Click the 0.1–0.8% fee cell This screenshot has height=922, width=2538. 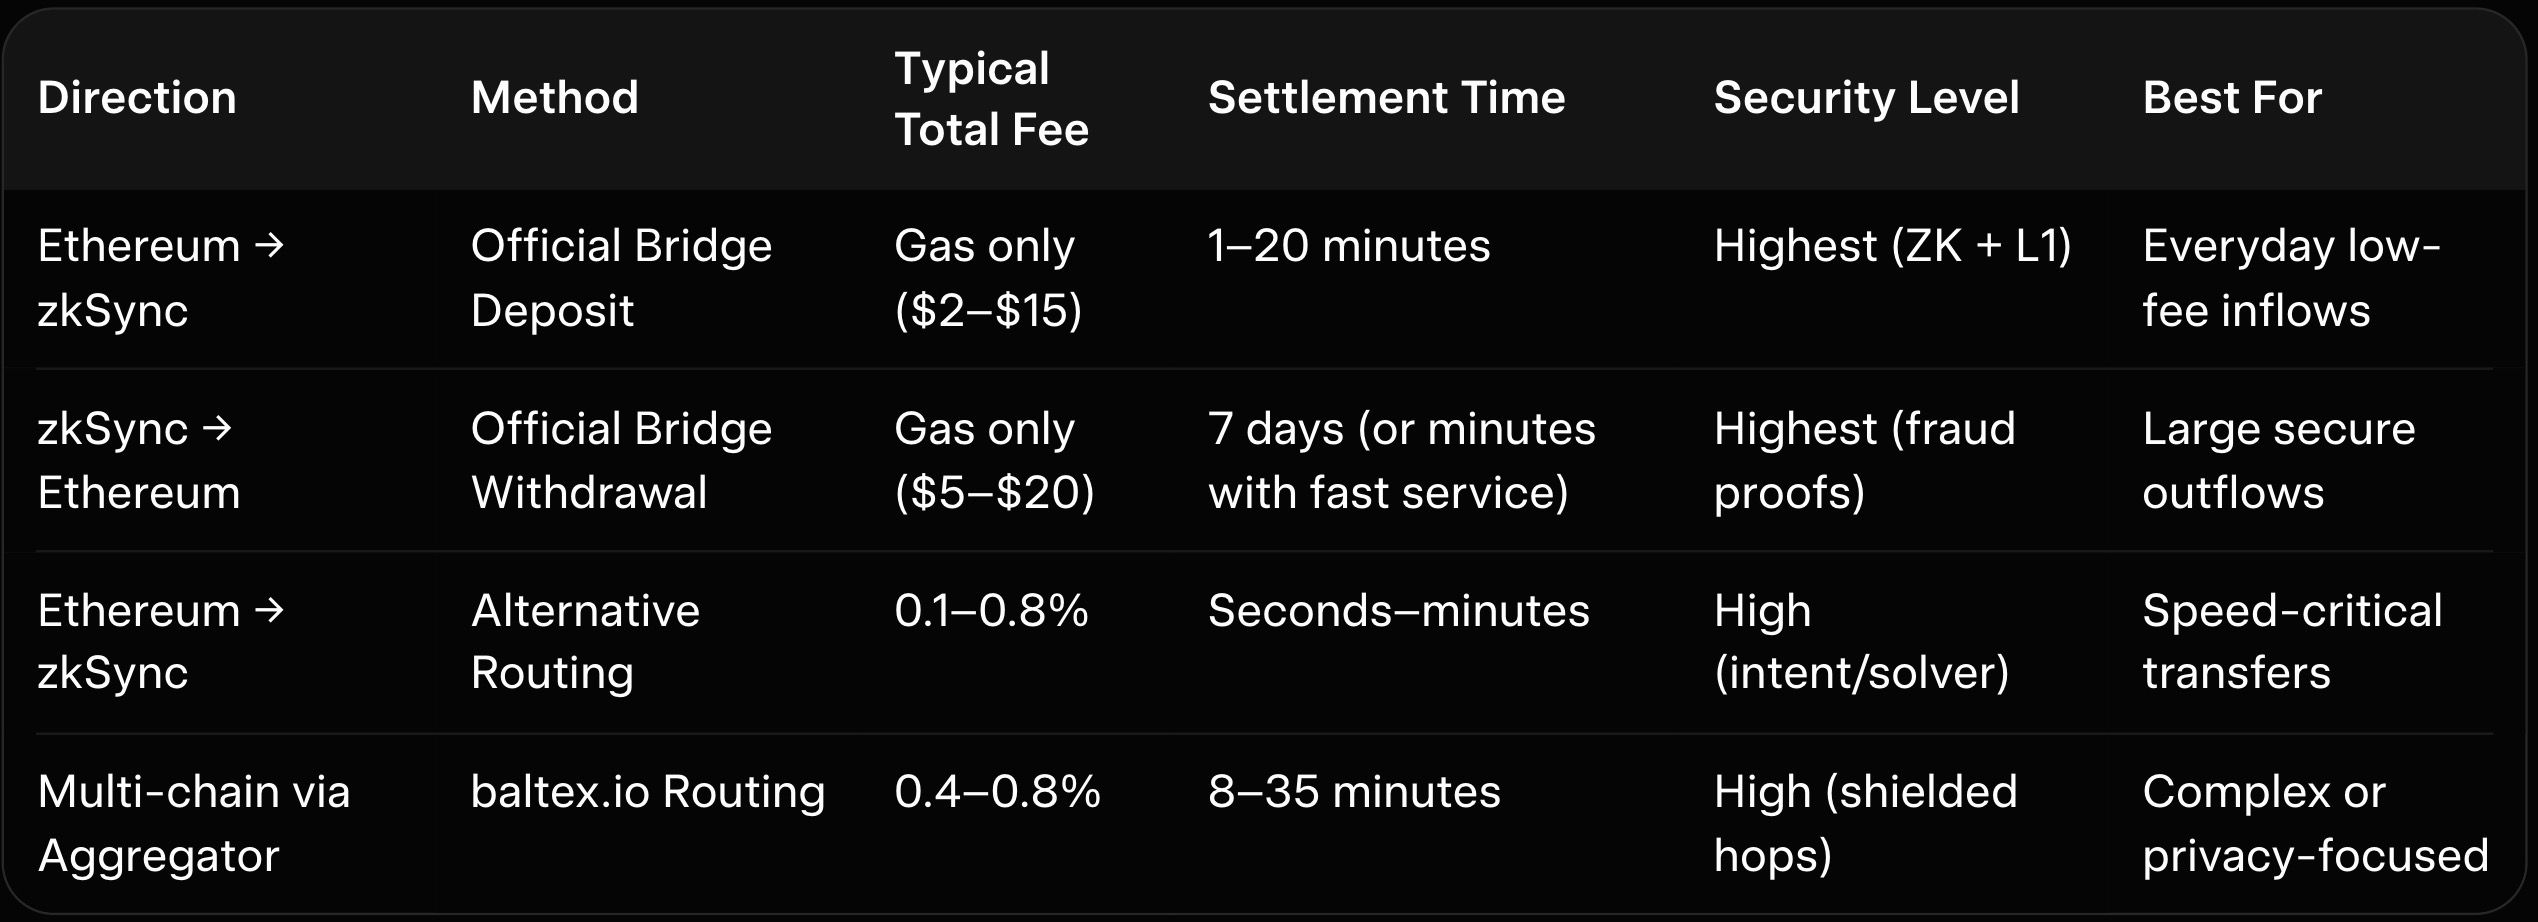(x=990, y=611)
